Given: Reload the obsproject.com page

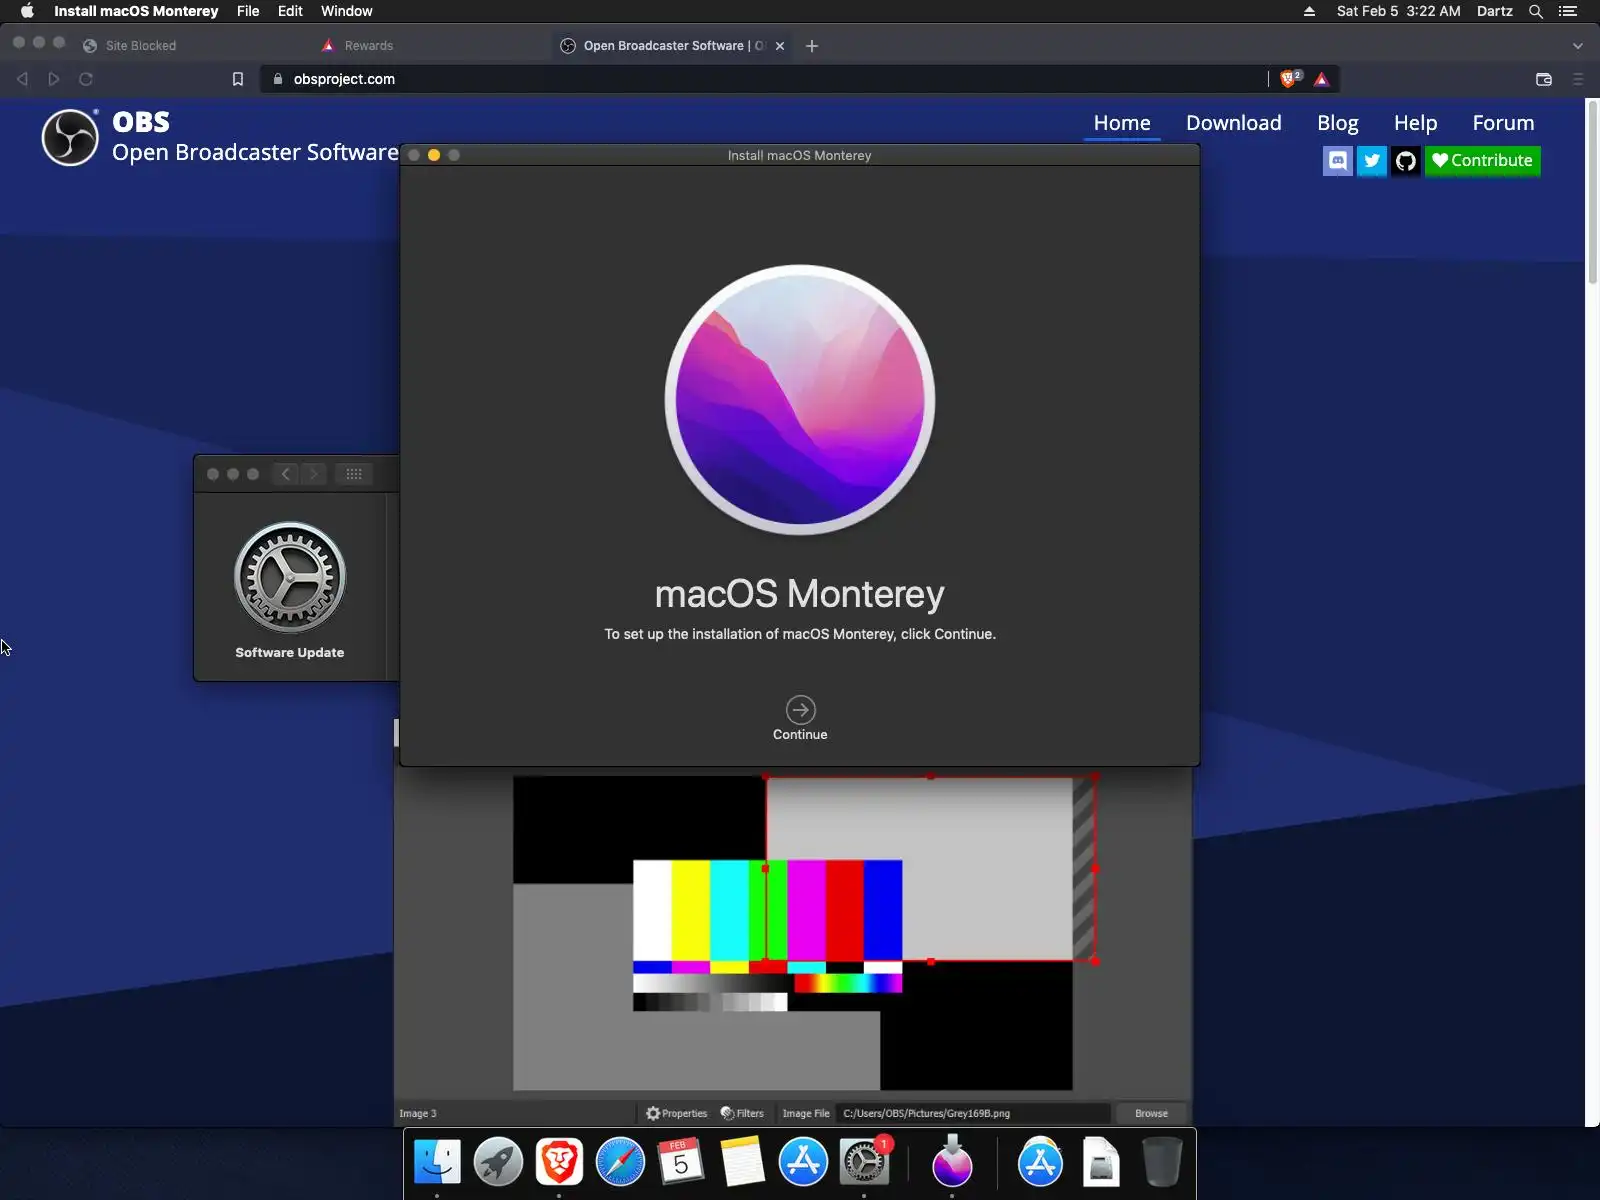Looking at the screenshot, I should pos(86,79).
